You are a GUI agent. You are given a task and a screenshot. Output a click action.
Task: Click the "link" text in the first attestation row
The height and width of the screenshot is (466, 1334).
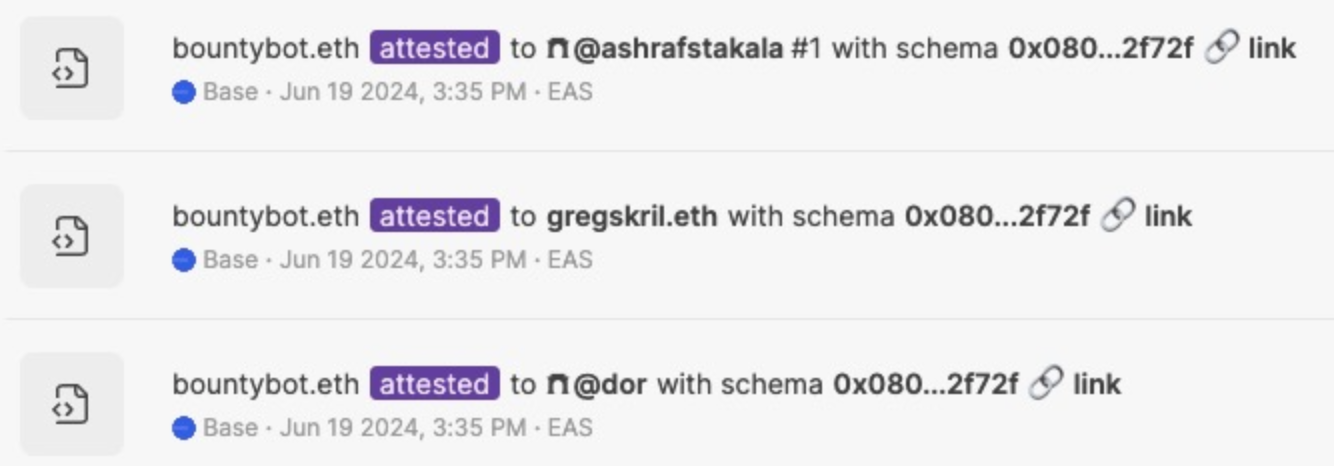1272,48
